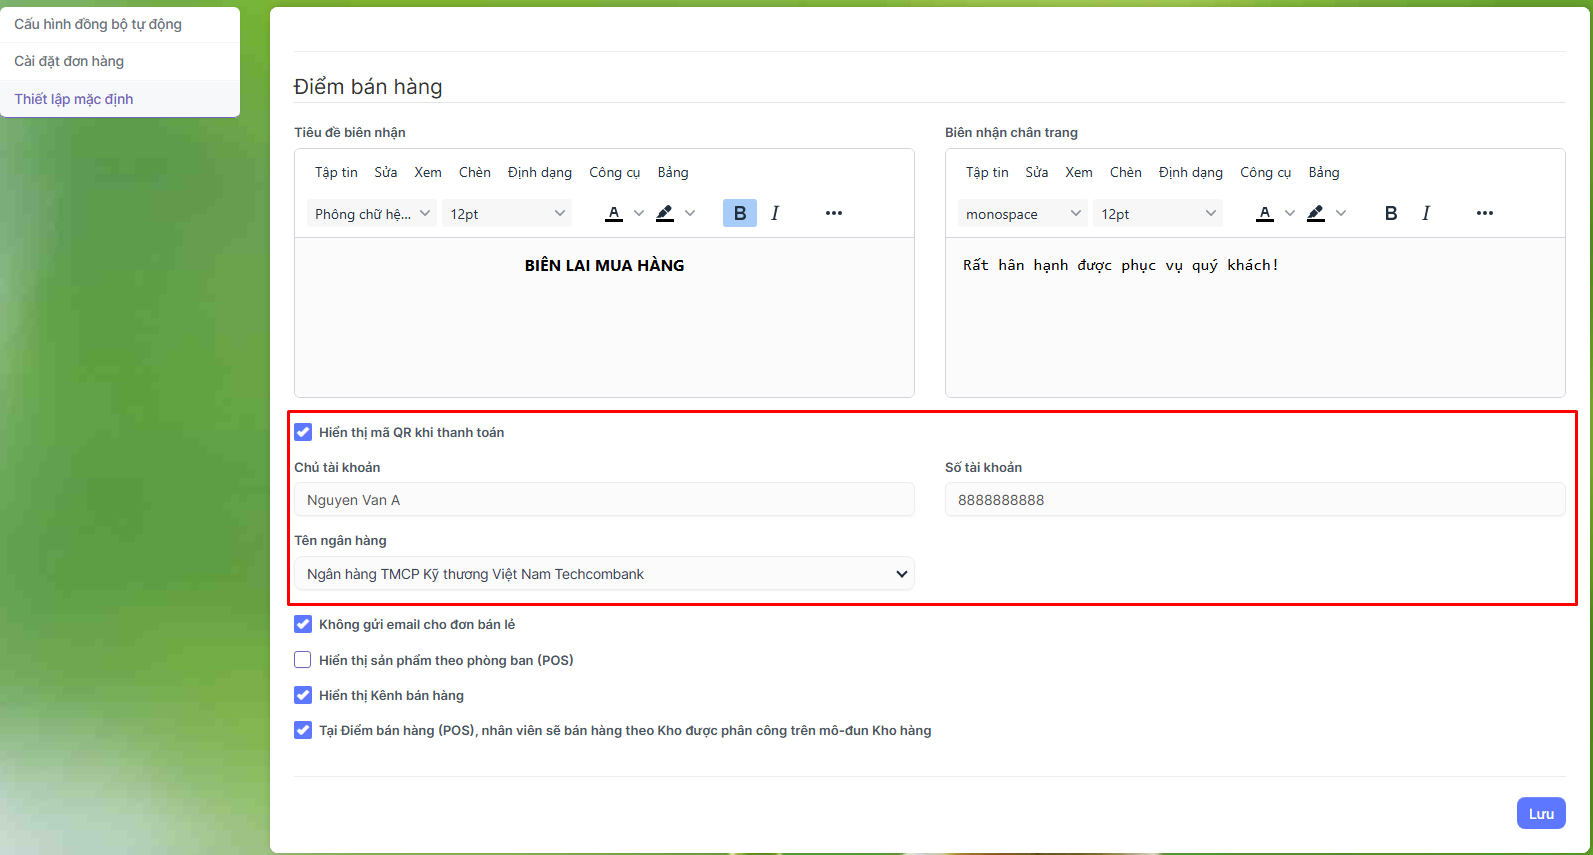Screen dimensions: 1593x855
Task: Open 'Chèn' menu in the footer editor
Action: 1125,172
